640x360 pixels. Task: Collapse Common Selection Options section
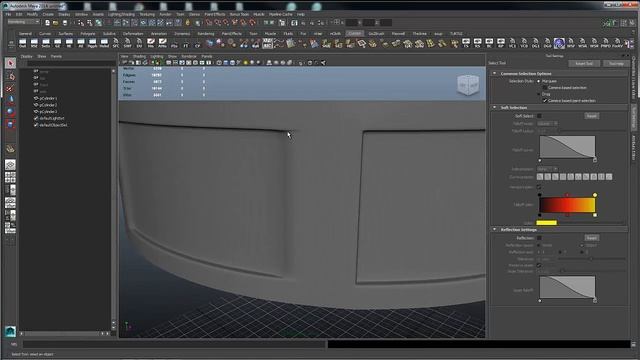coord(495,73)
